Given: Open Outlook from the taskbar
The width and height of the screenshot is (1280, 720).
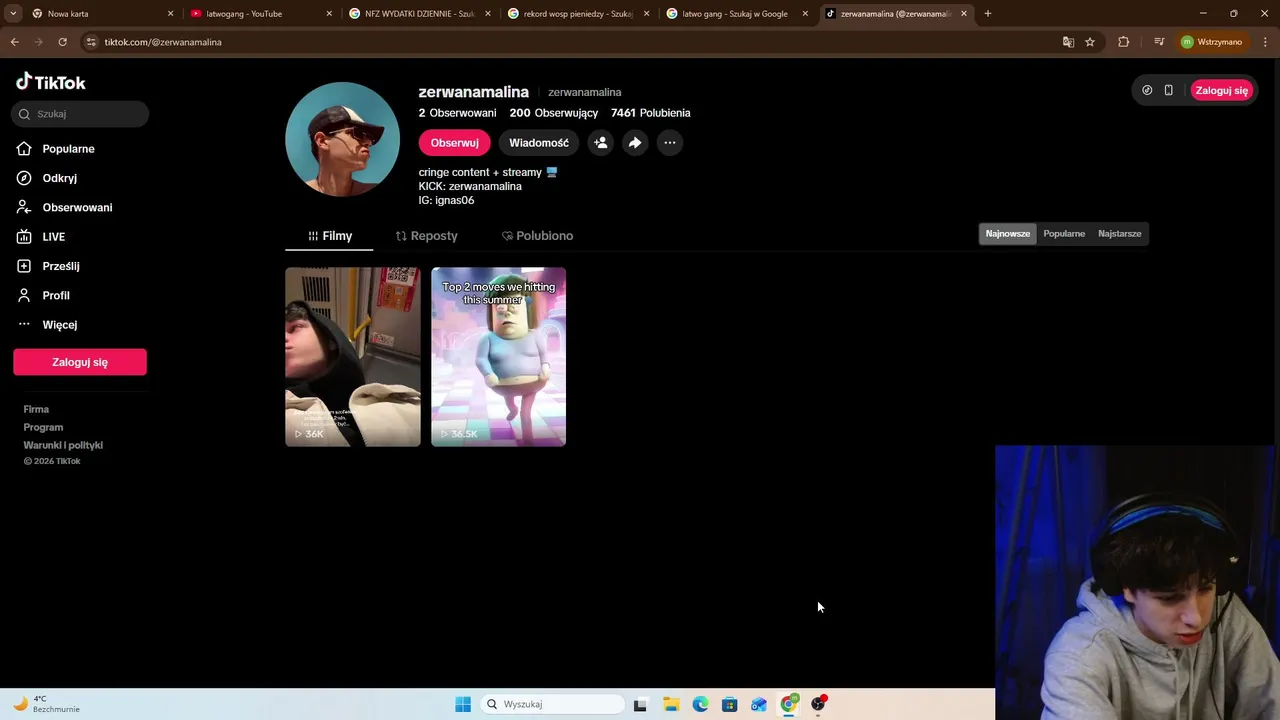Looking at the screenshot, I should (759, 704).
